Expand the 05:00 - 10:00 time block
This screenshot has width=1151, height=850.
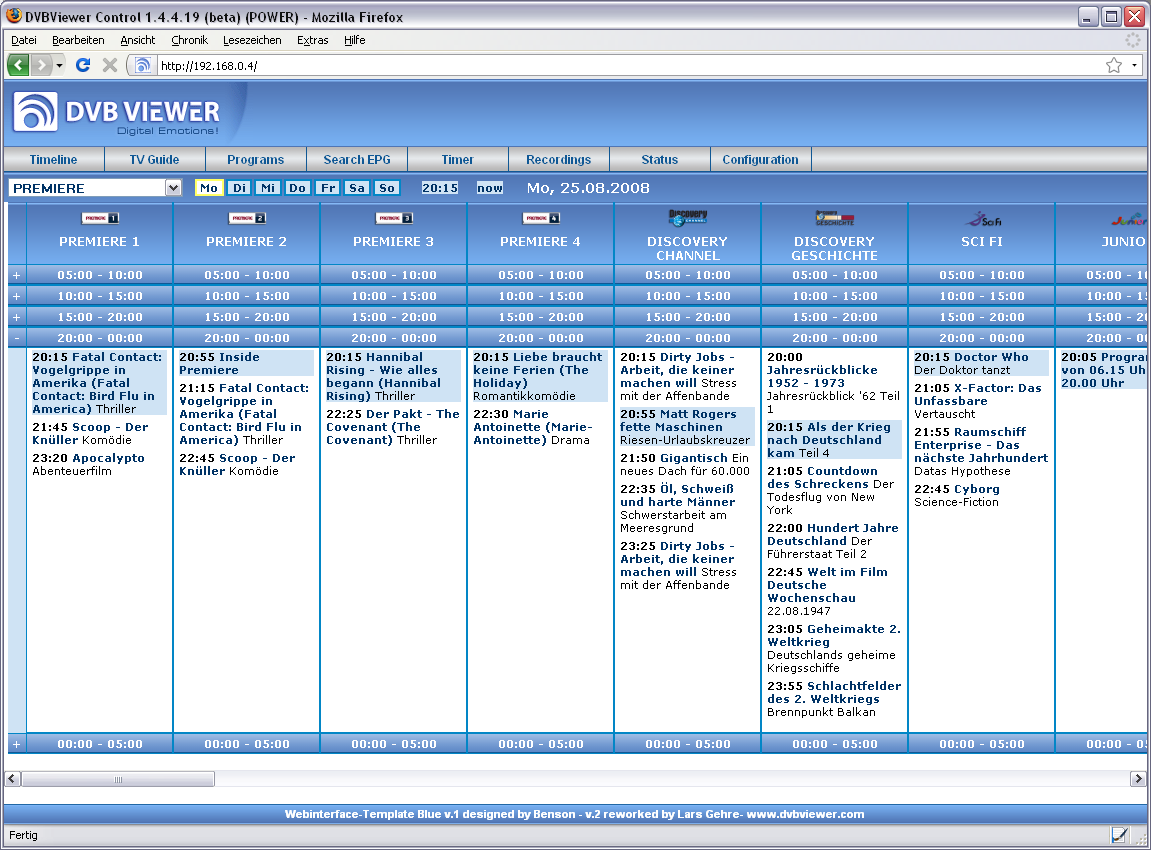tap(16, 275)
